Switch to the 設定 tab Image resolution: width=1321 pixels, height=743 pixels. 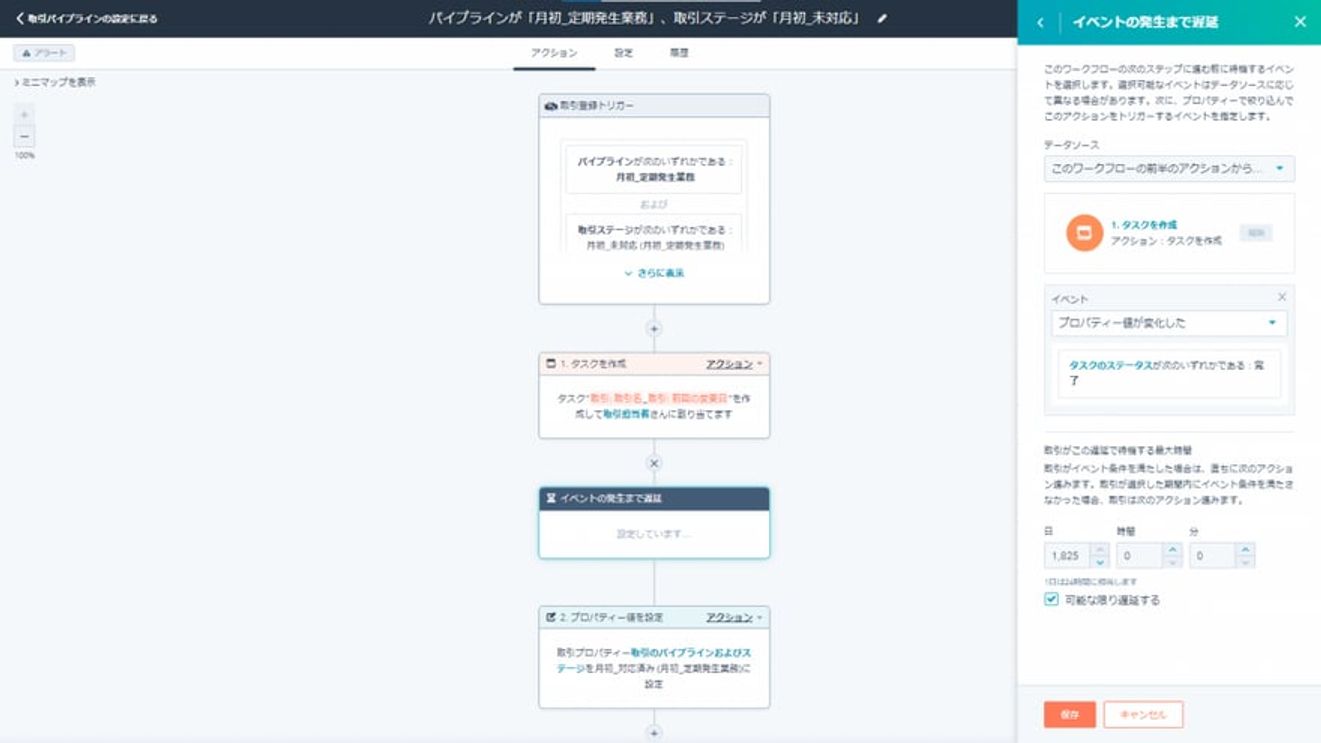pos(624,53)
